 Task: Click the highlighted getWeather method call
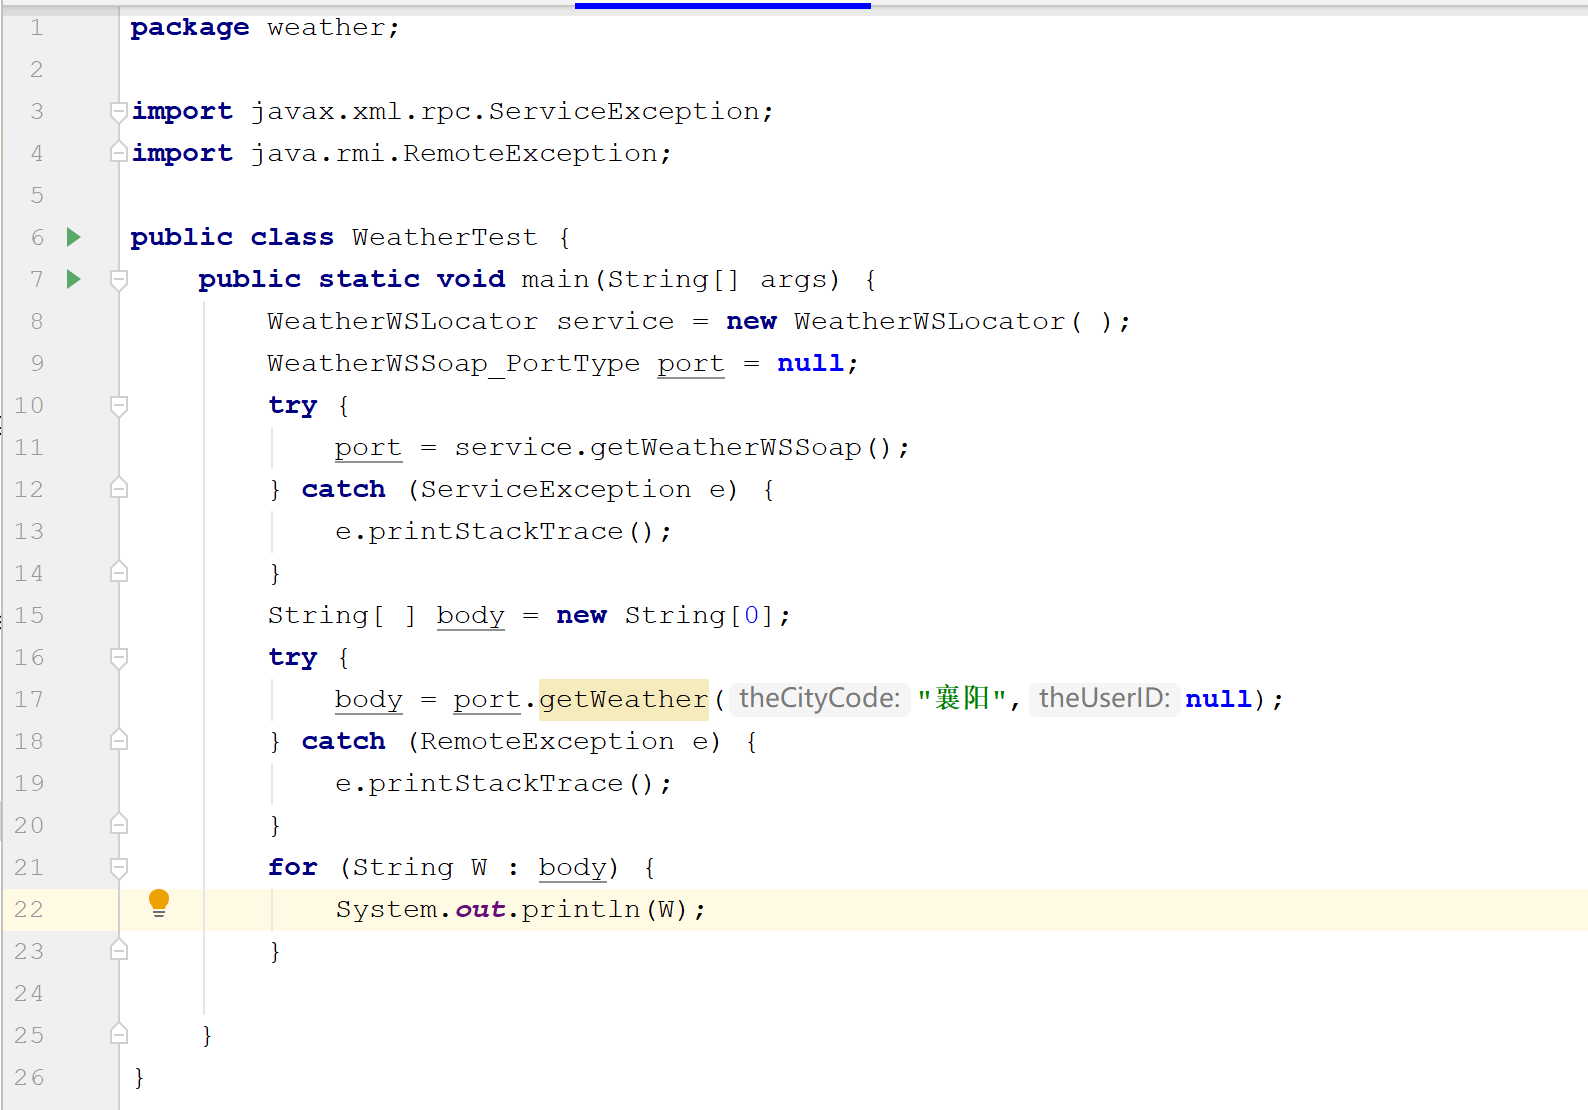click(623, 699)
